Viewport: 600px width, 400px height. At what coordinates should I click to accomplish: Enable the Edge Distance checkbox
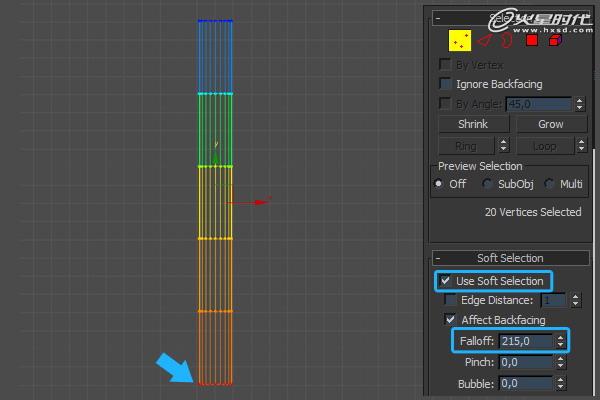pos(450,300)
